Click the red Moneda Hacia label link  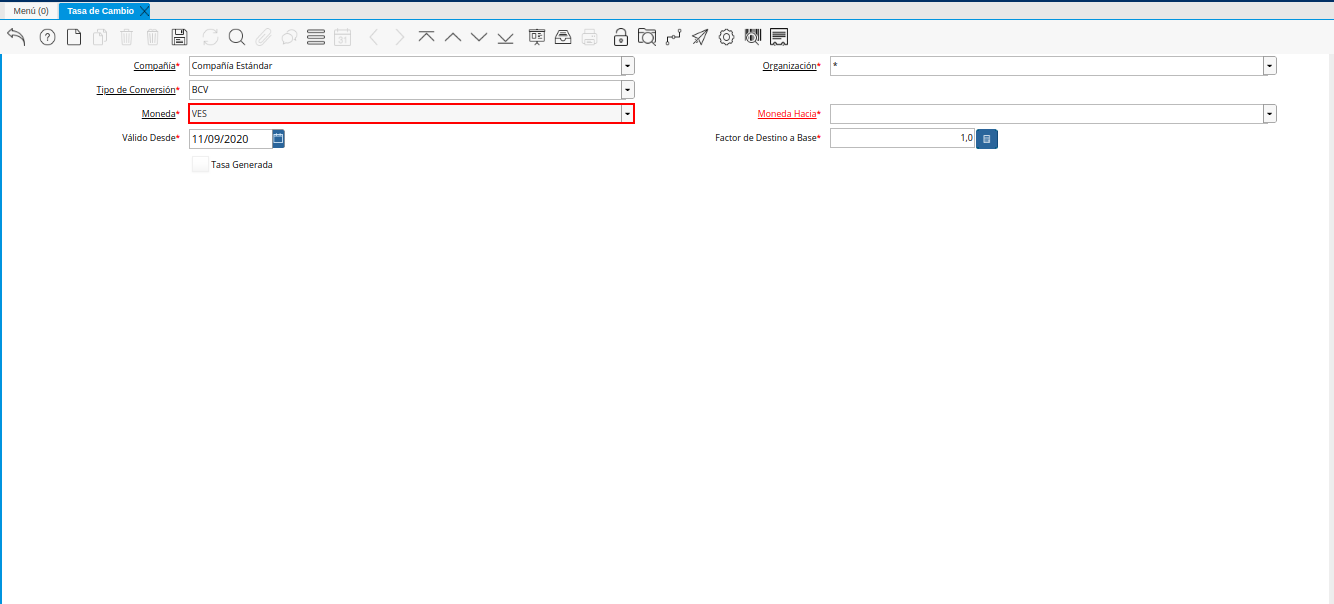coord(787,114)
